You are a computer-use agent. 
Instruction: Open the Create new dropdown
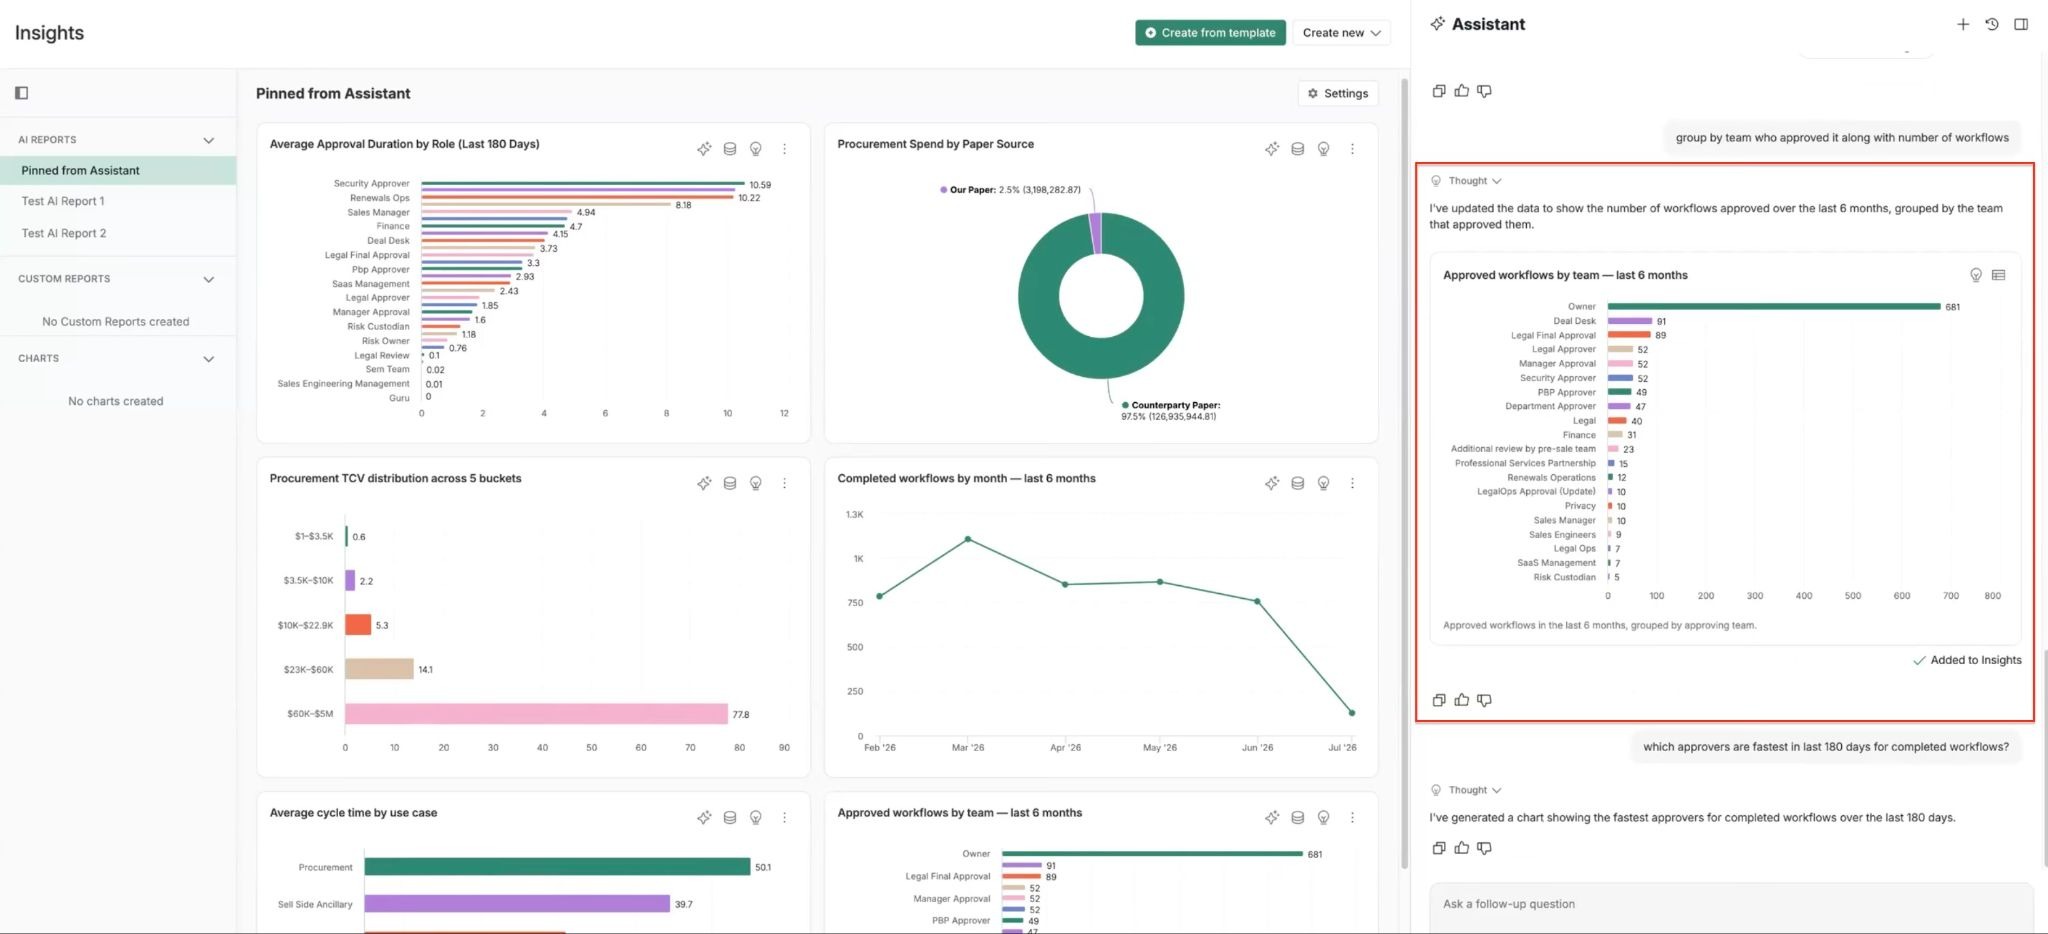1341,32
